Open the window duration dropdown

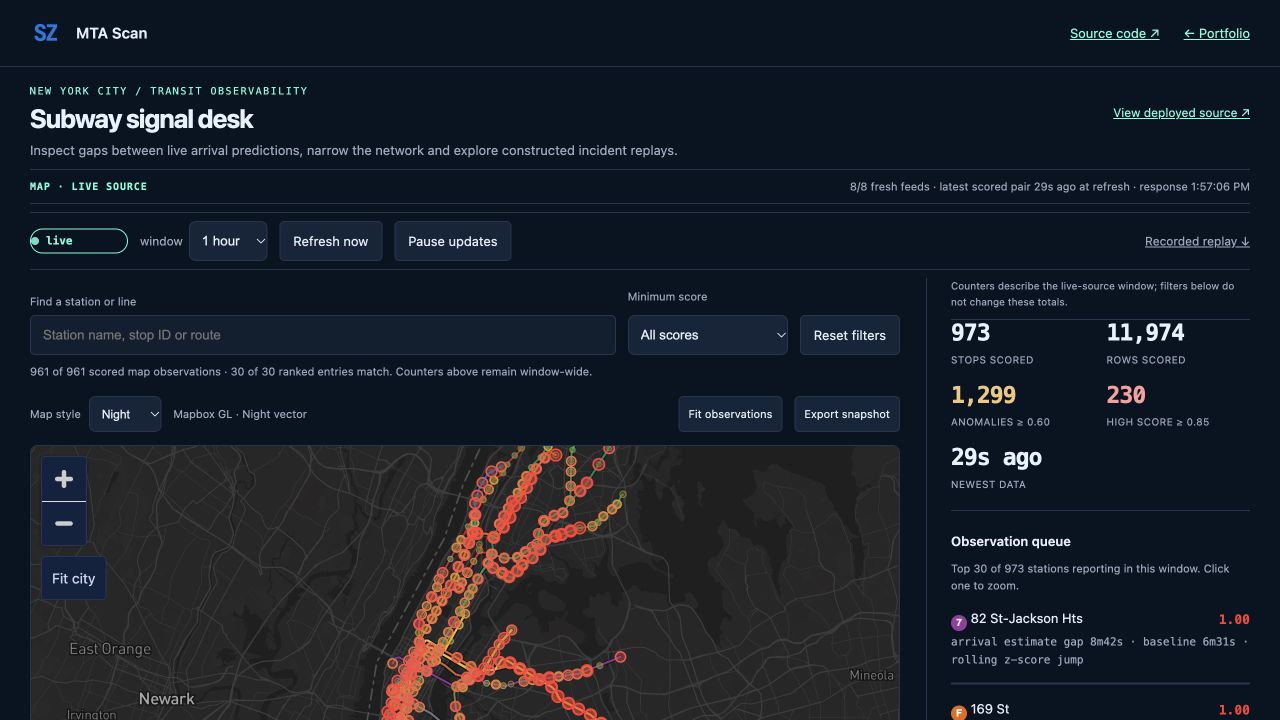tap(228, 241)
